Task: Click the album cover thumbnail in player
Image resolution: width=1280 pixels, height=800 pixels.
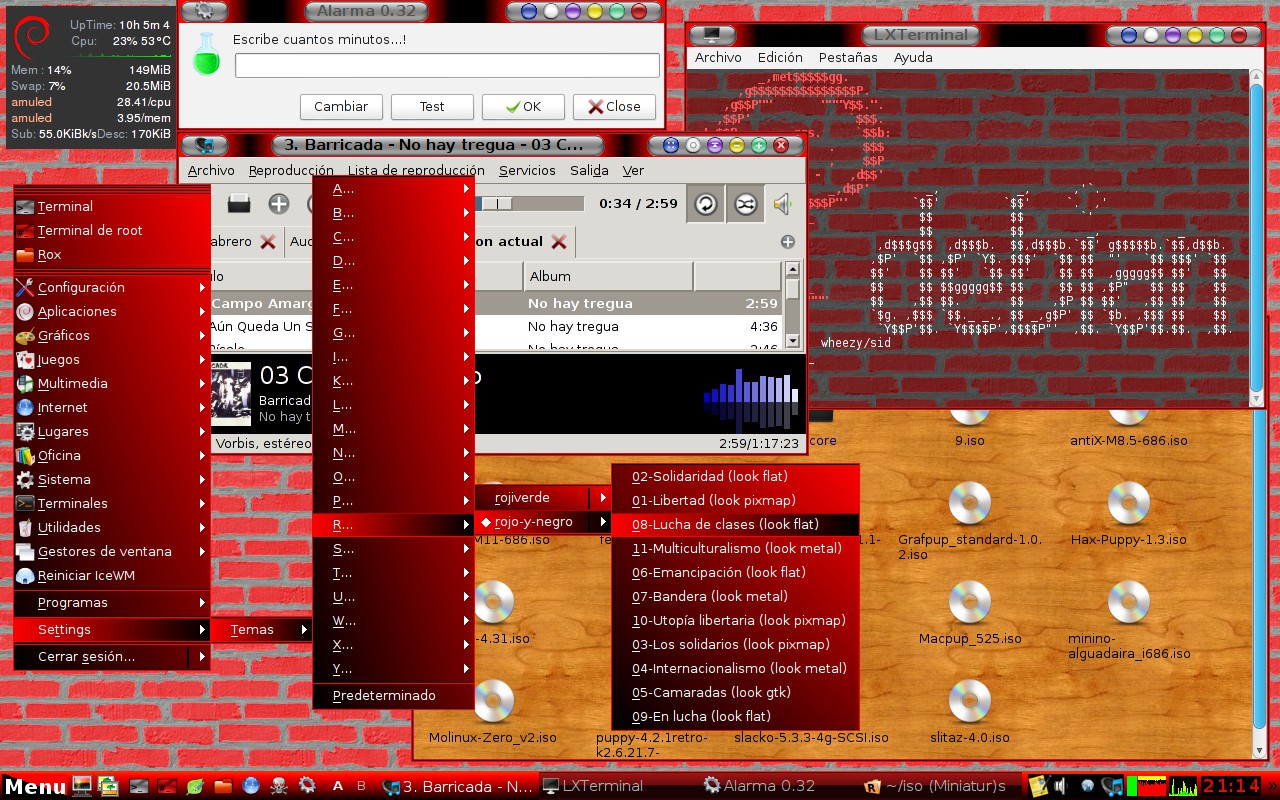Action: pos(231,392)
